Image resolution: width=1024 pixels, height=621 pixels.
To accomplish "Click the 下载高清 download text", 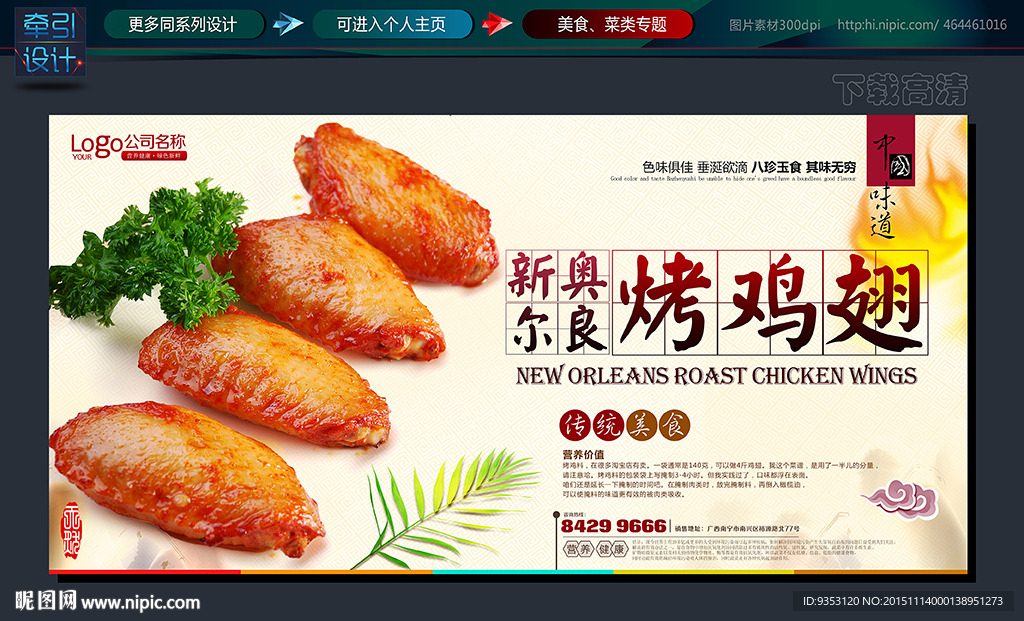I will [x=900, y=89].
